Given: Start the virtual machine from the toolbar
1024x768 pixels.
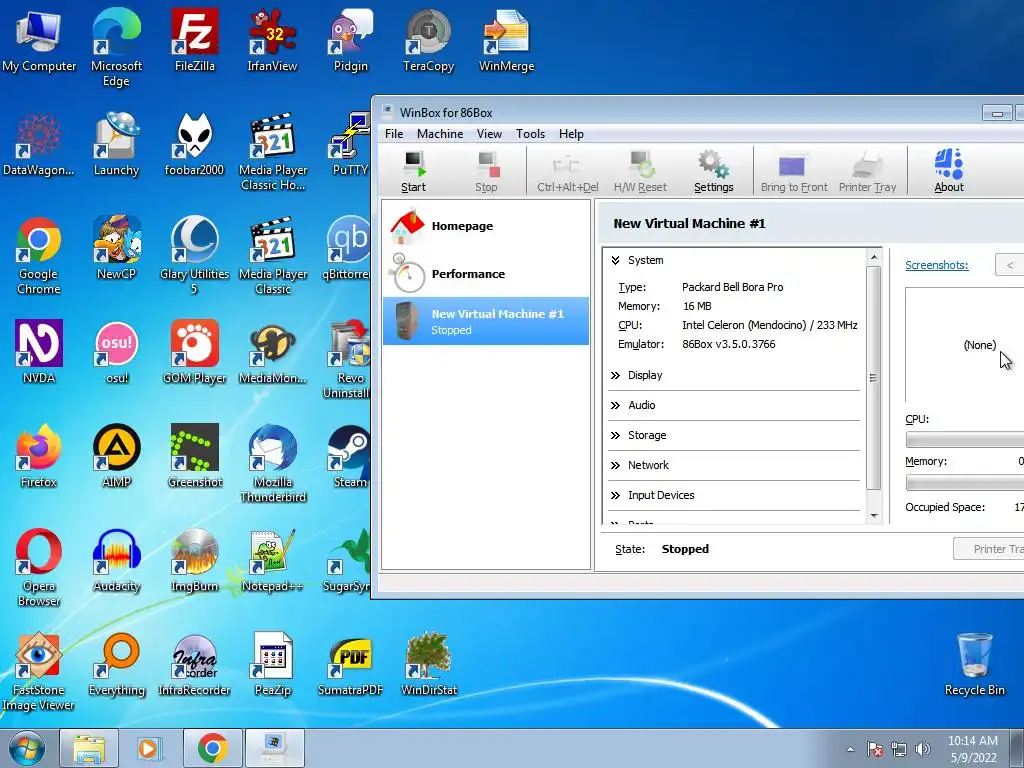Looking at the screenshot, I should pyautogui.click(x=413, y=171).
